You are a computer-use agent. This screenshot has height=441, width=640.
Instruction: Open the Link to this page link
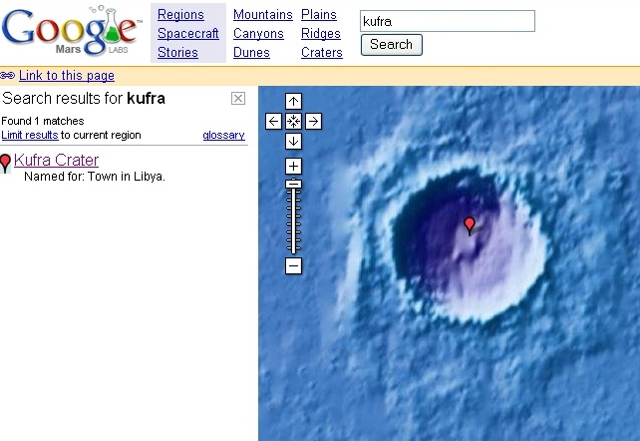pyautogui.click(x=67, y=76)
